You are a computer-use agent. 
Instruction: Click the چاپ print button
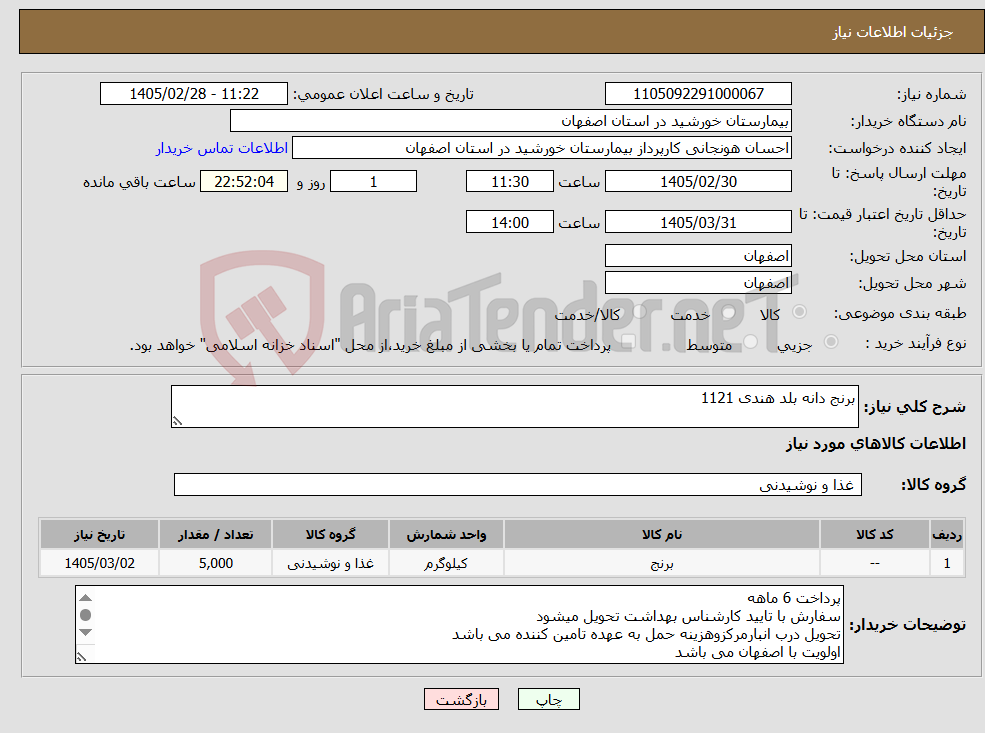548,700
